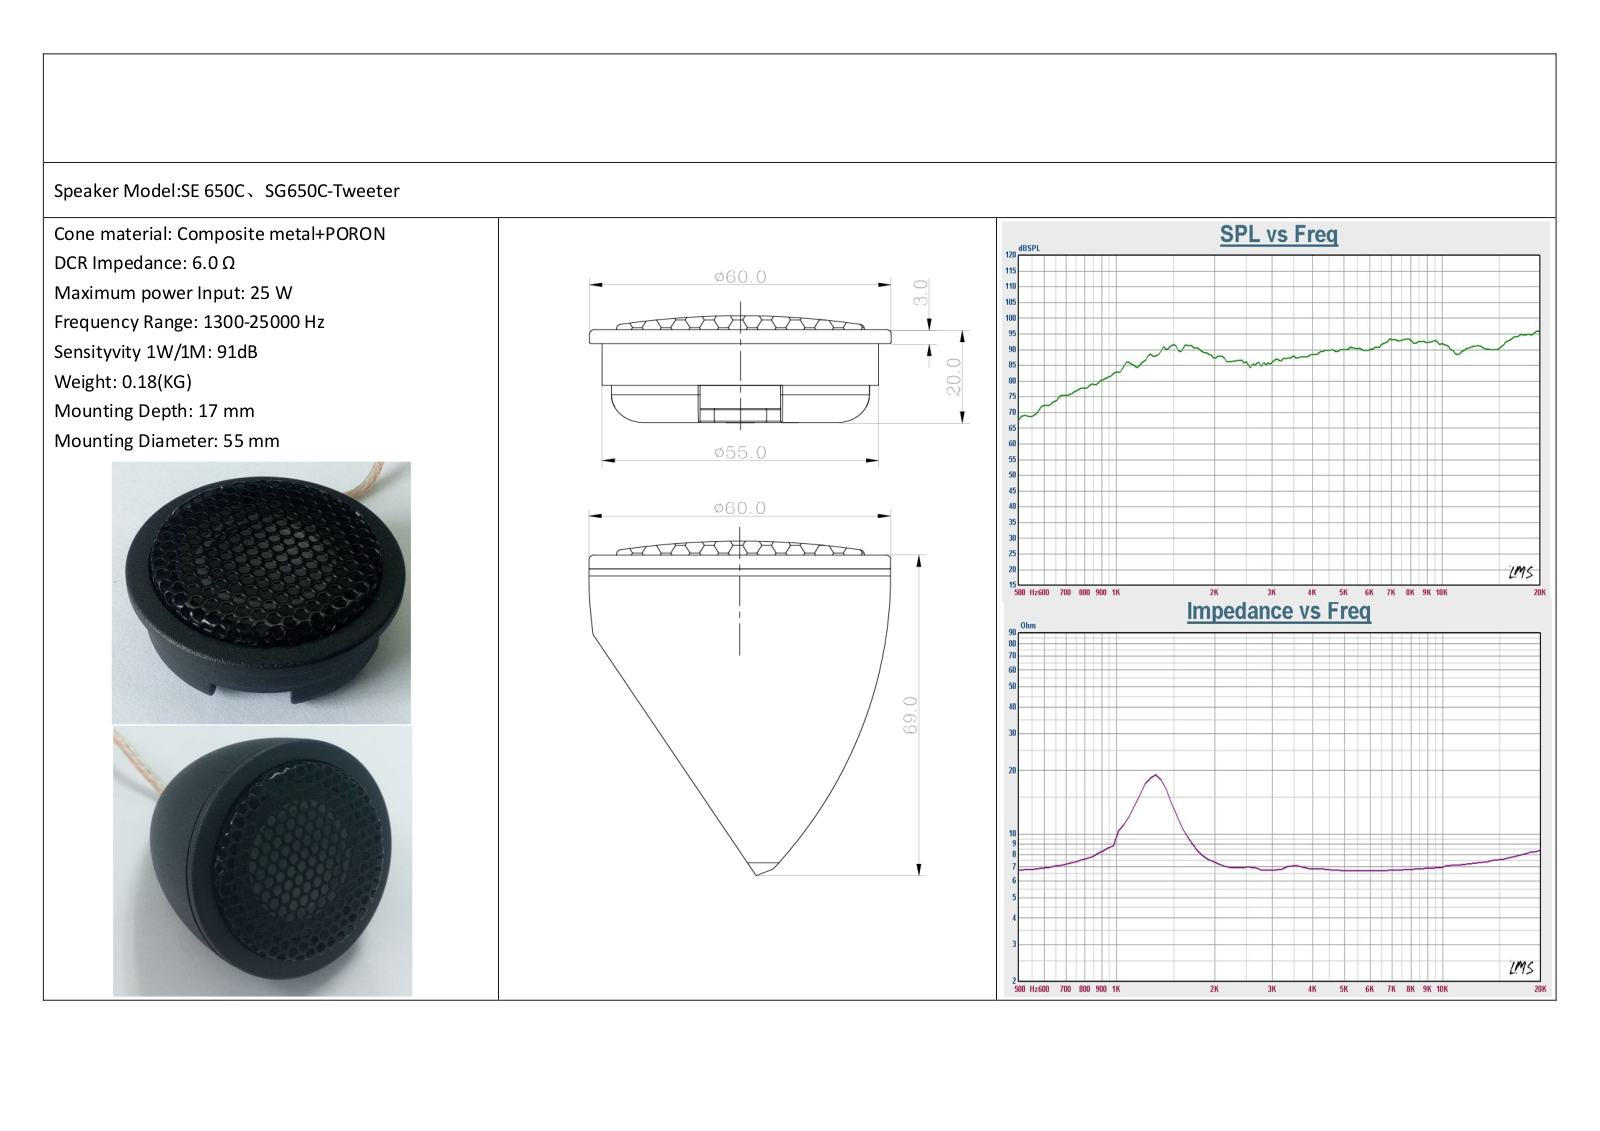Click the SPL vs Freq chart title
The image size is (1600, 1131).
1278,234
